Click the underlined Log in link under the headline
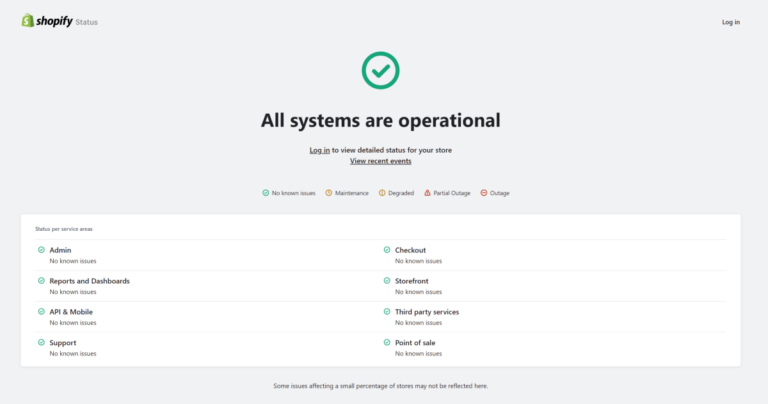Viewport: 768px width, 404px height. (x=319, y=150)
